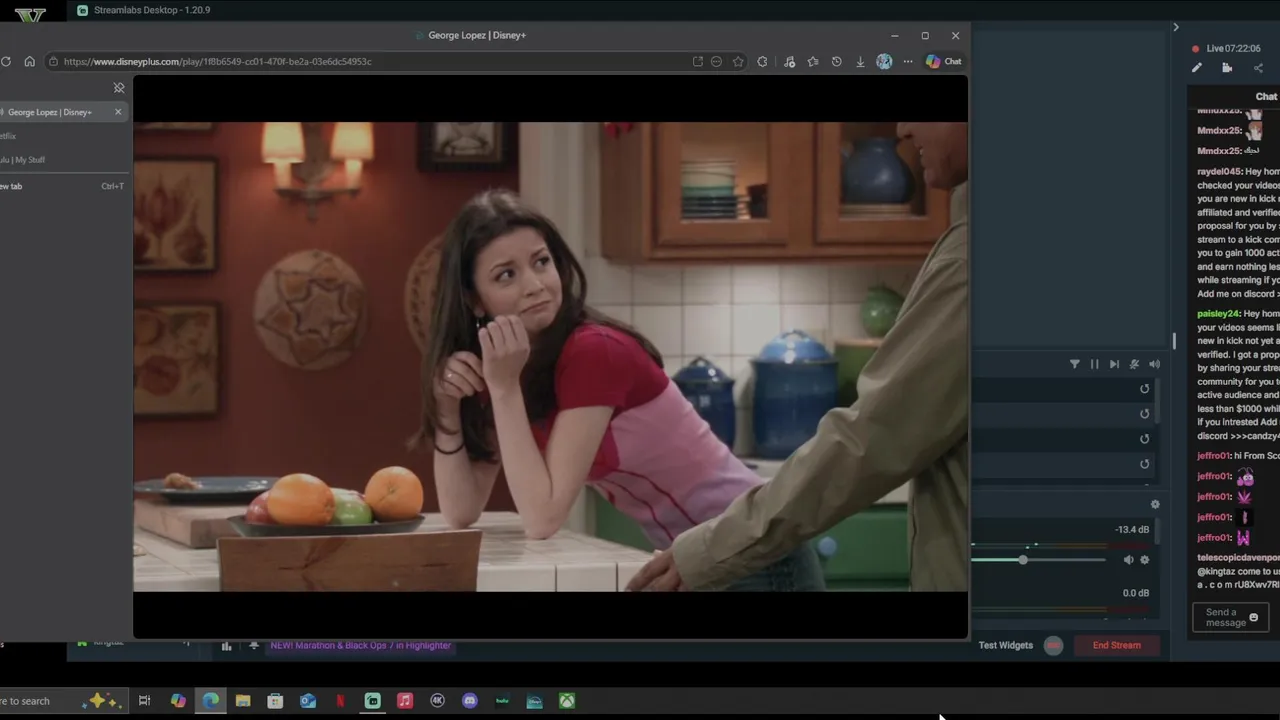Add this page to favorites star
Viewport: 1280px width, 720px height.
point(738,61)
